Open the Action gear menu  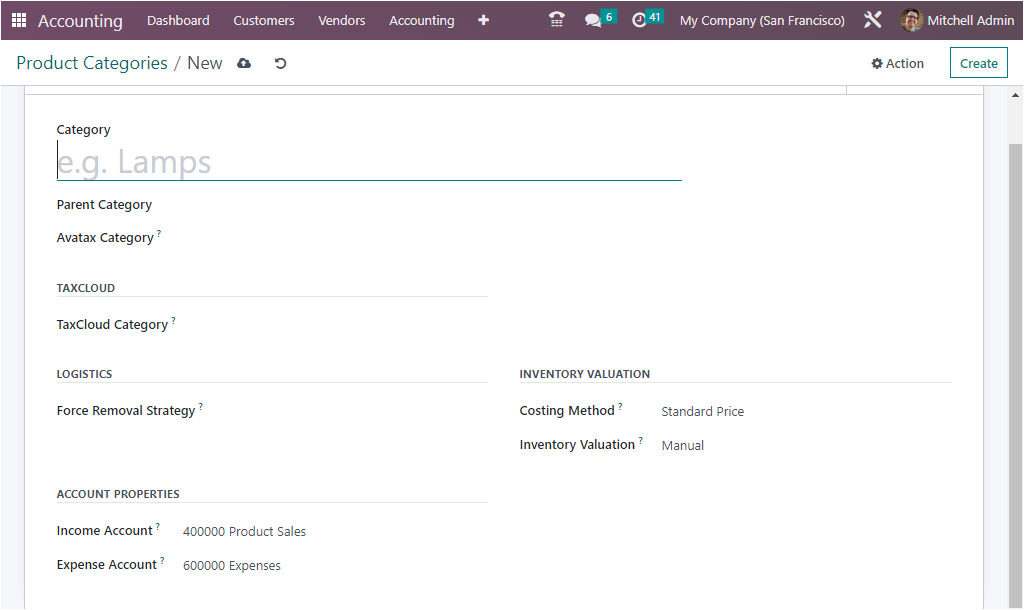pos(897,63)
